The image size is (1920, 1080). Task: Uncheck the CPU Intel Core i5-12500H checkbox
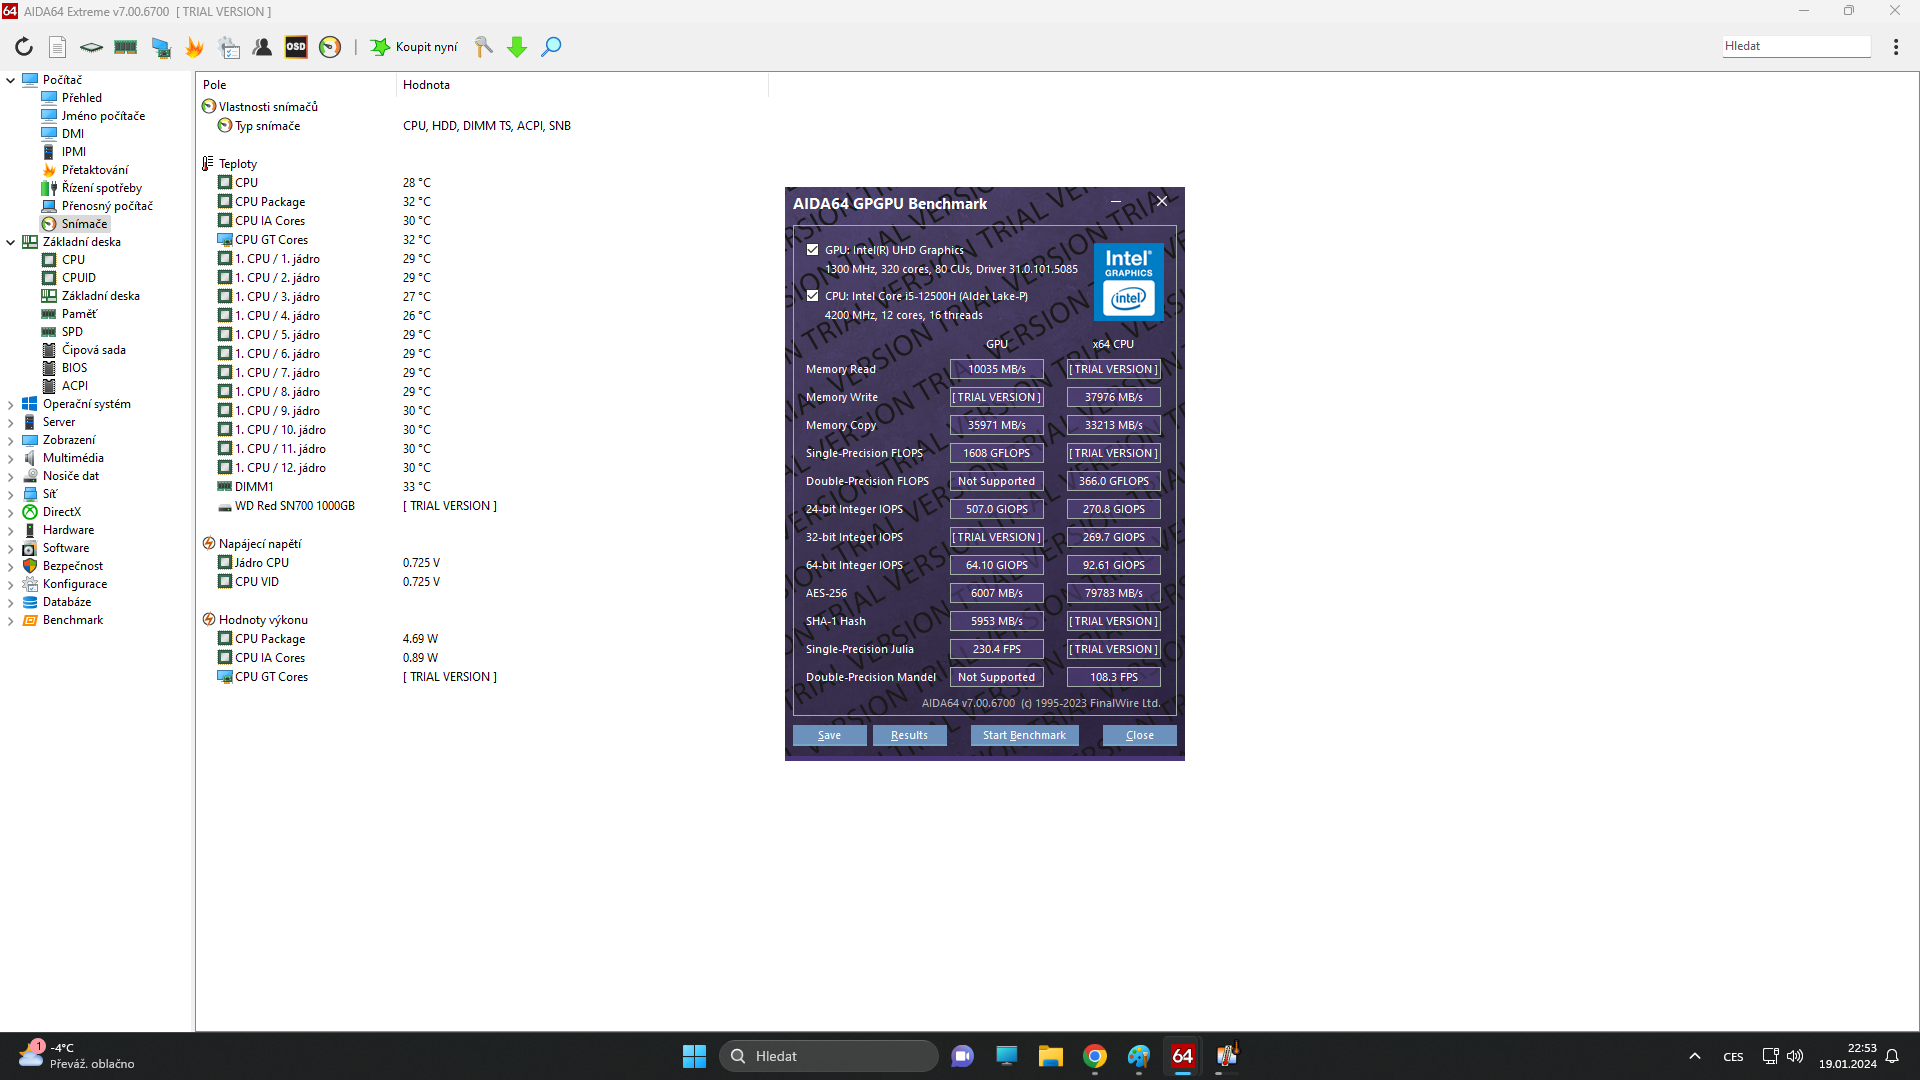click(x=812, y=296)
